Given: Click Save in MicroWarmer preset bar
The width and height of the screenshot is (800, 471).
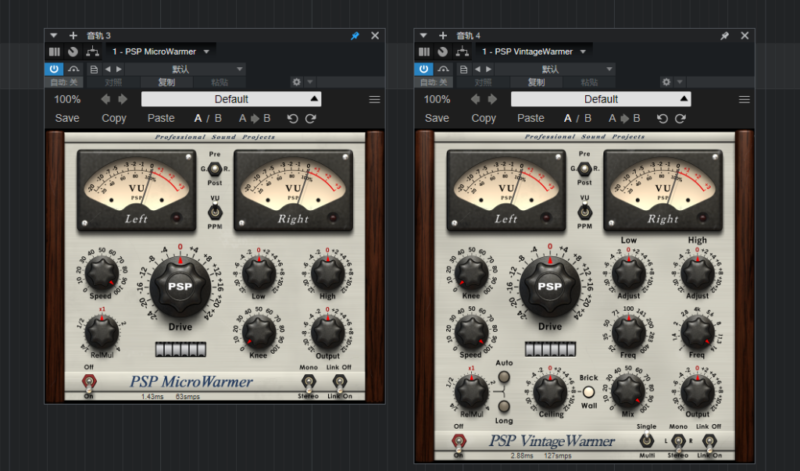Looking at the screenshot, I should click(x=68, y=118).
